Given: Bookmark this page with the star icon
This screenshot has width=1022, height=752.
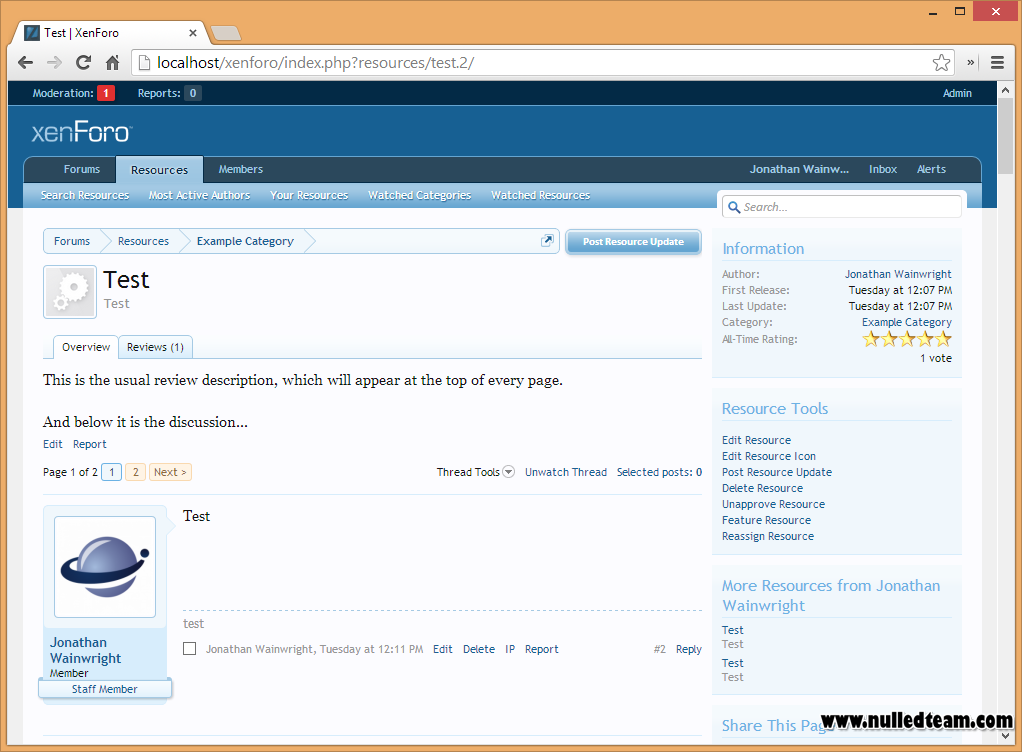Looking at the screenshot, I should tap(941, 63).
